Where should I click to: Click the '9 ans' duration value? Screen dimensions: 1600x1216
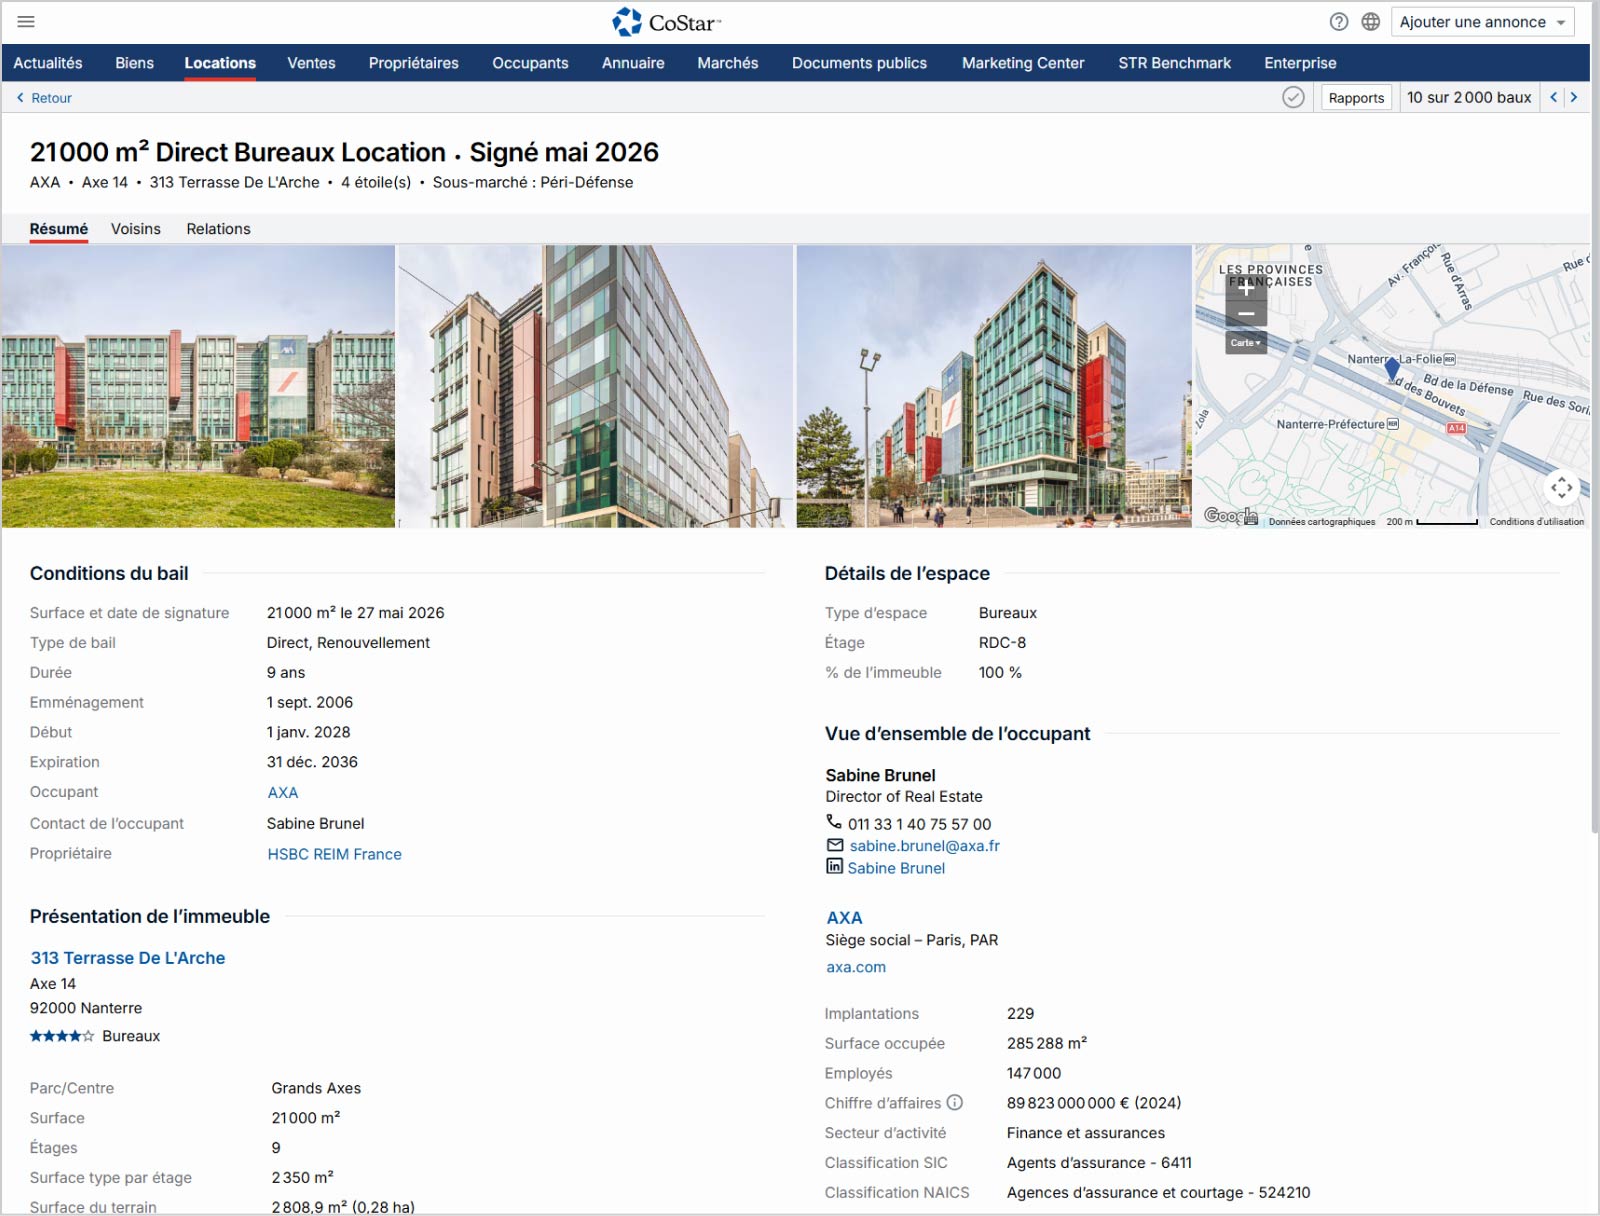(286, 673)
